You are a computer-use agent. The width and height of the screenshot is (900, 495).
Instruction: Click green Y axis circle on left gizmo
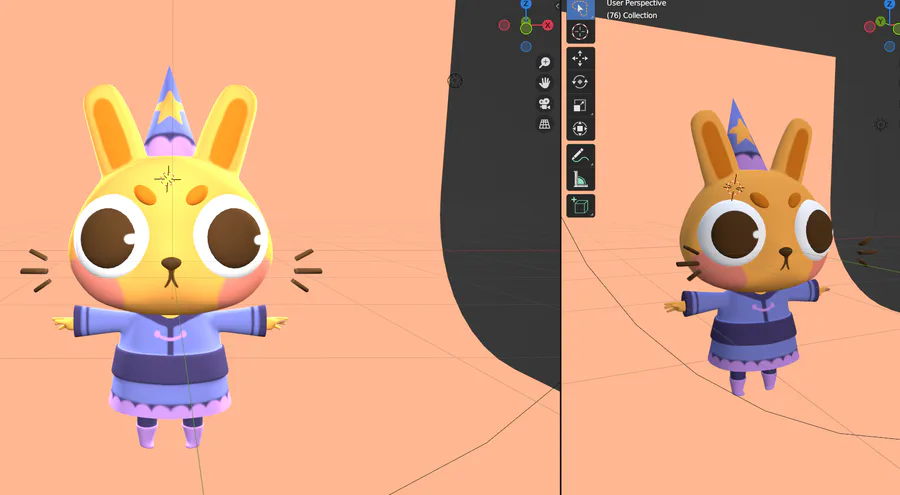pos(526,28)
